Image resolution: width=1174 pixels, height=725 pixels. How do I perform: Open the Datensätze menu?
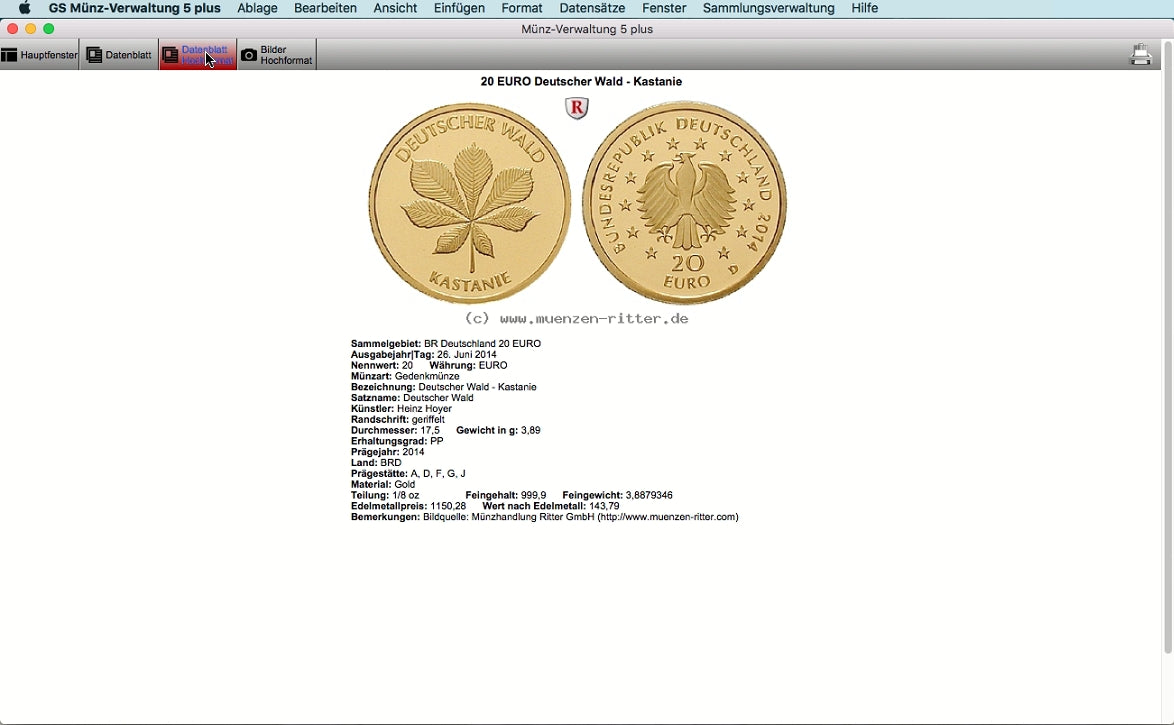click(592, 8)
